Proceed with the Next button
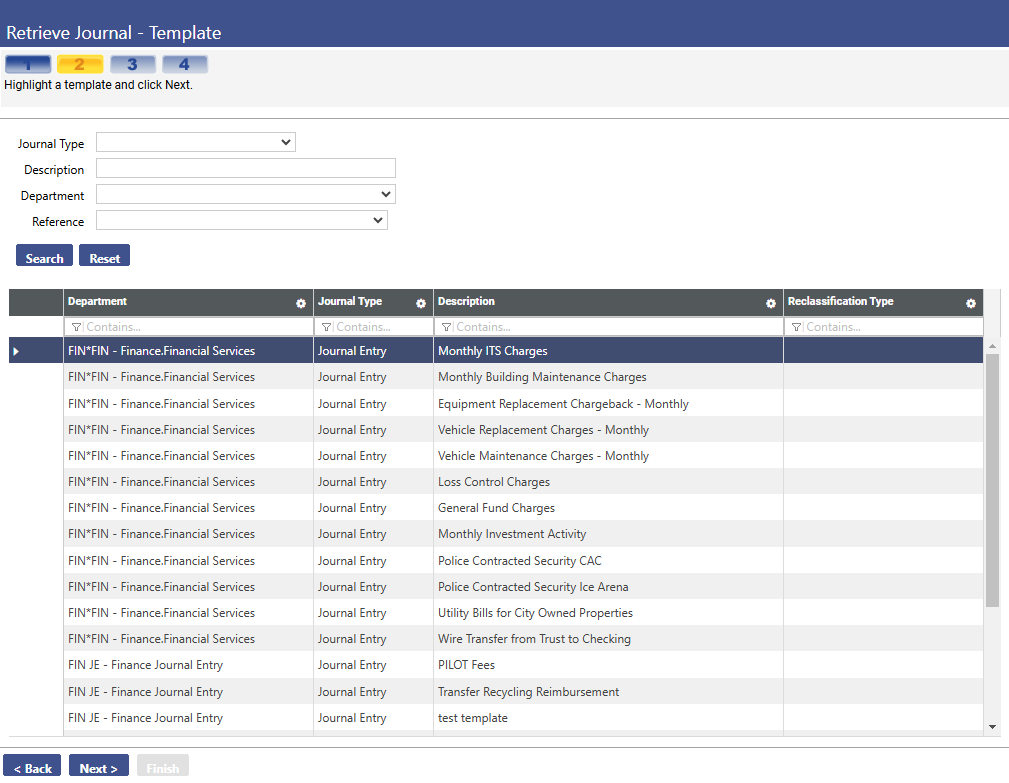 [x=98, y=766]
